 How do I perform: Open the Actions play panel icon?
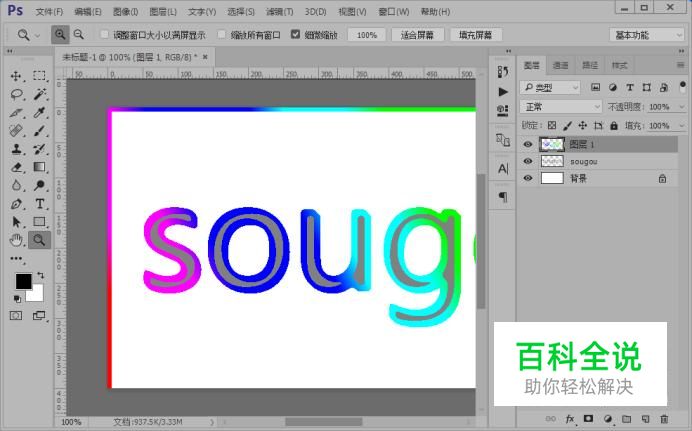503,92
